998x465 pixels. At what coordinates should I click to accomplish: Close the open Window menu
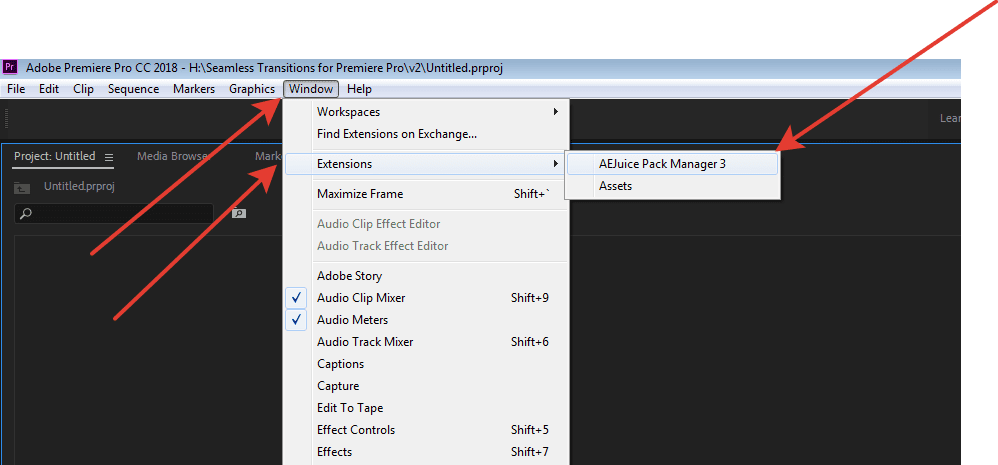click(311, 89)
